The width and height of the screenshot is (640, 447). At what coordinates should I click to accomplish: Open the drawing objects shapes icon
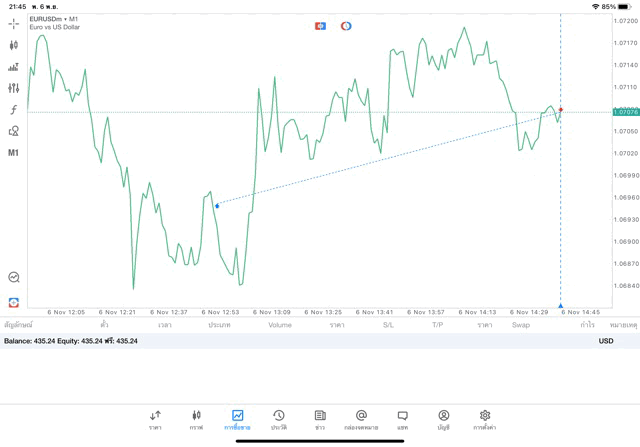[14, 131]
